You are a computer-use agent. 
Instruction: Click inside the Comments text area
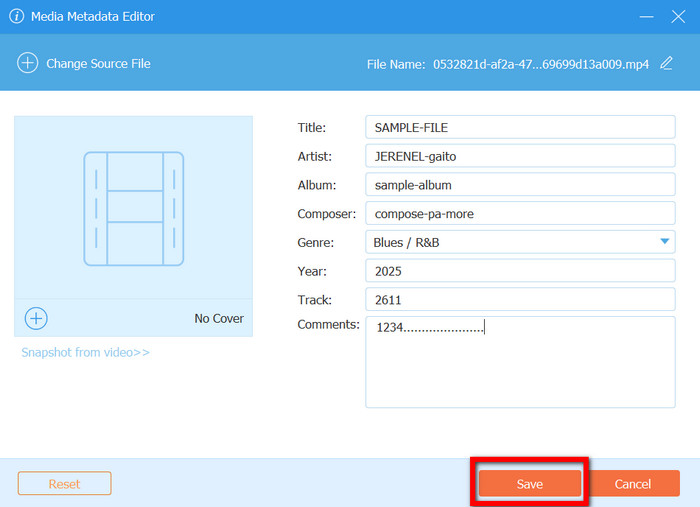520,370
